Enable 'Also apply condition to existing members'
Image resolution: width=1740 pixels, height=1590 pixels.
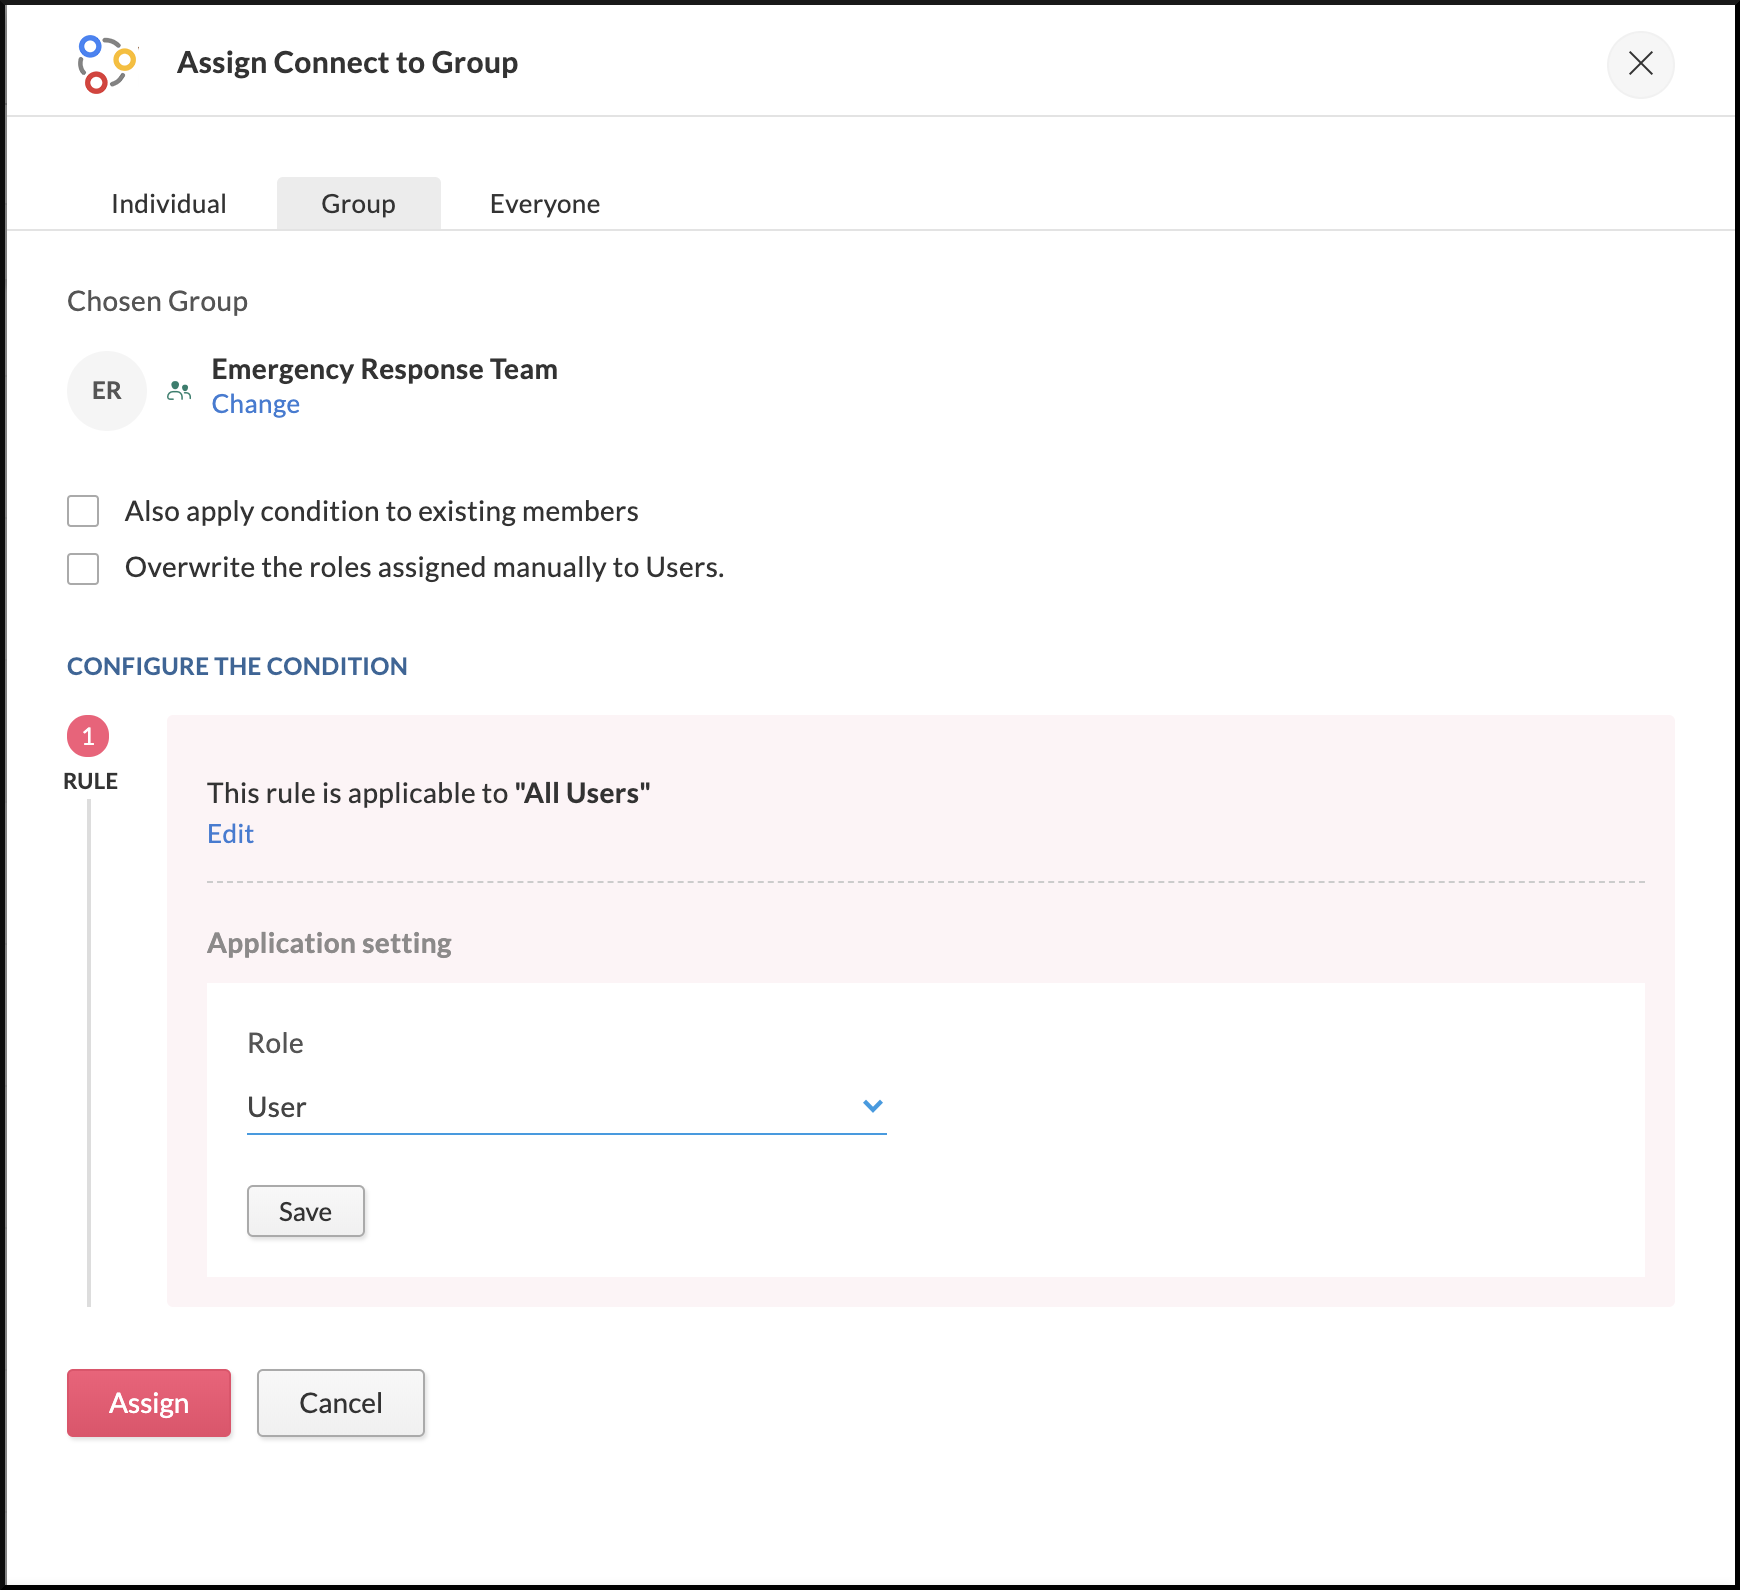[x=83, y=511]
